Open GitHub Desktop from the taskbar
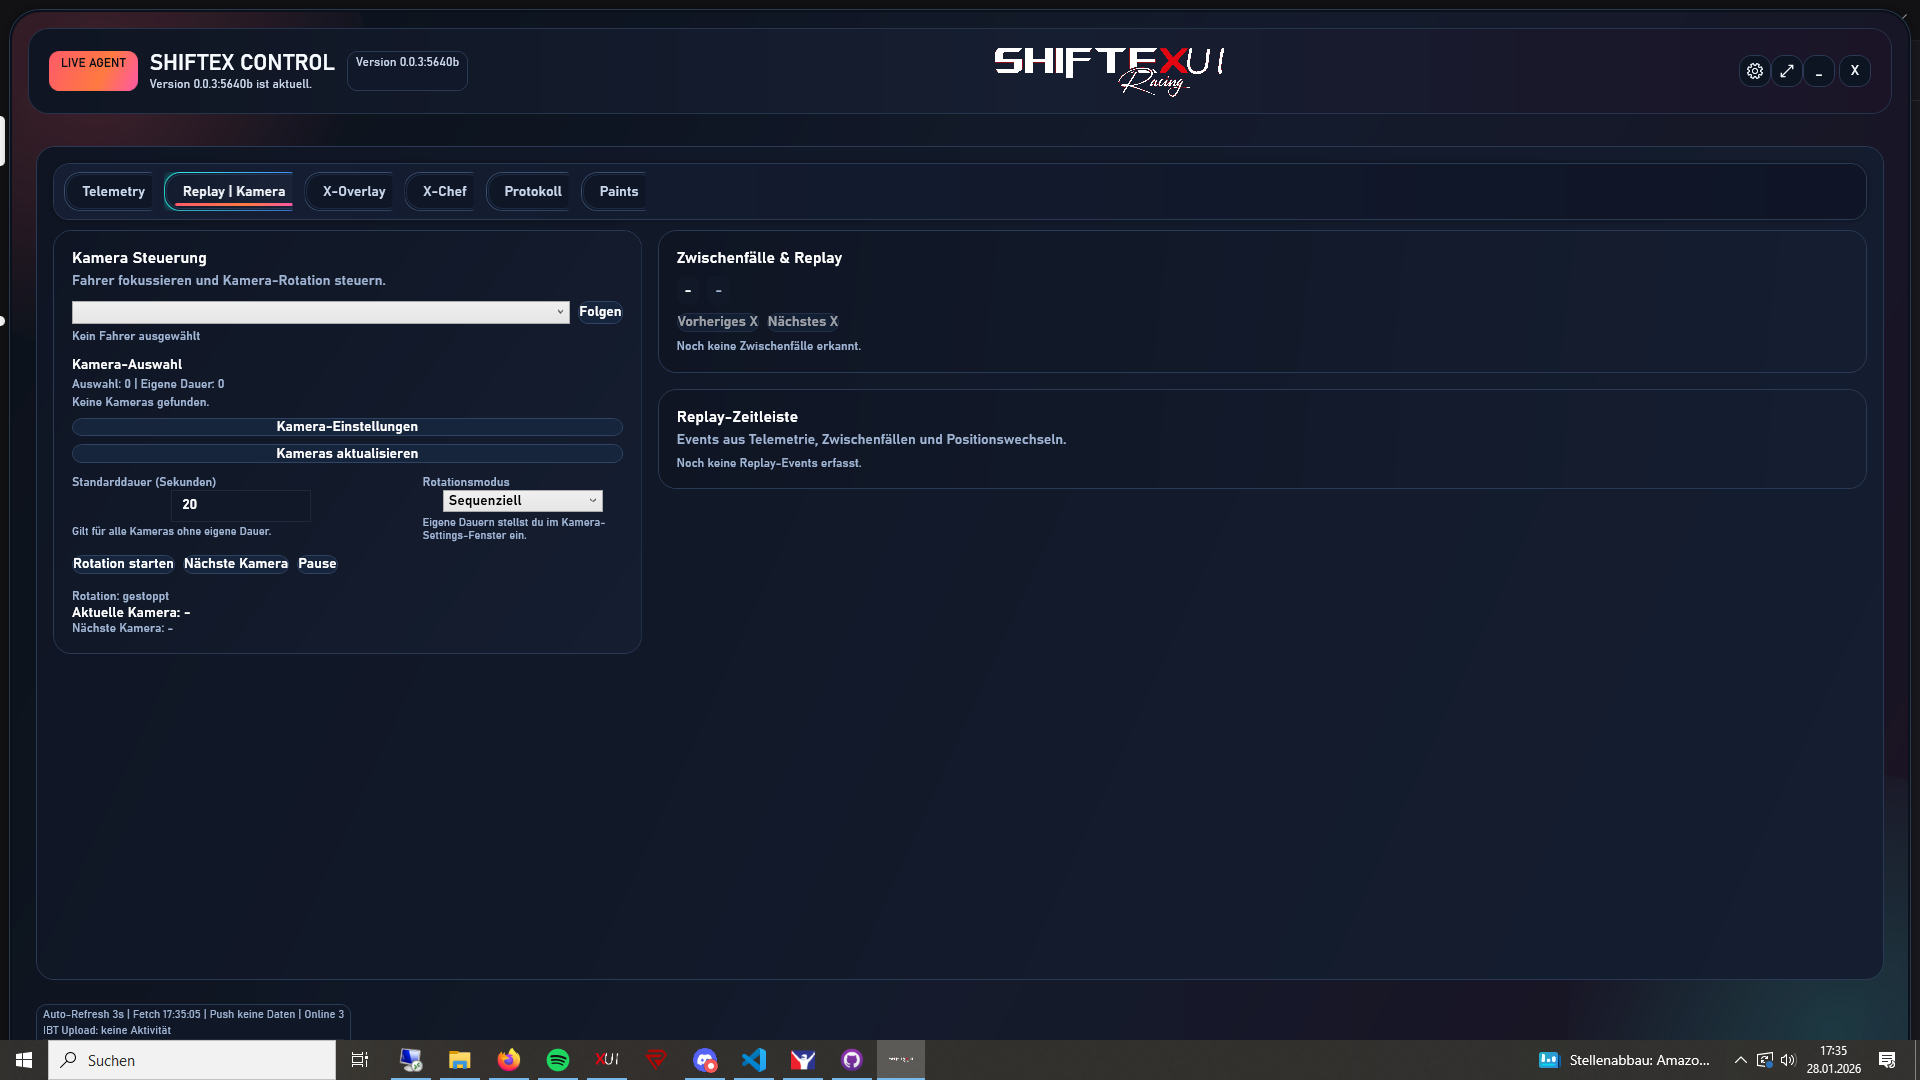The height and width of the screenshot is (1080, 1920). 852,1060
